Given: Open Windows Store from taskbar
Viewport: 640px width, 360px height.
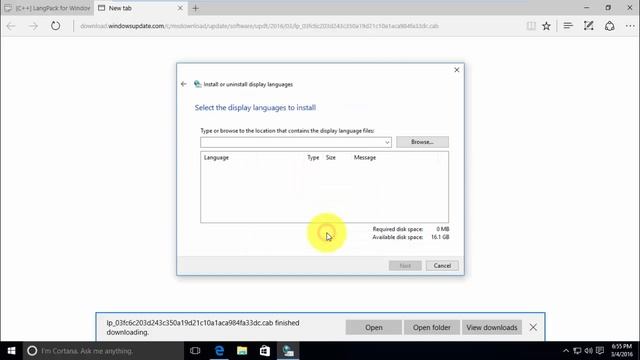Looking at the screenshot, I should (265, 351).
